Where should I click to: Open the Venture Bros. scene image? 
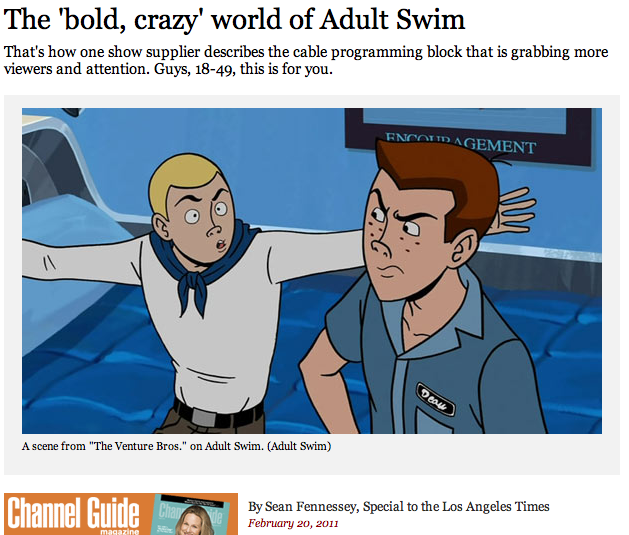point(312,271)
